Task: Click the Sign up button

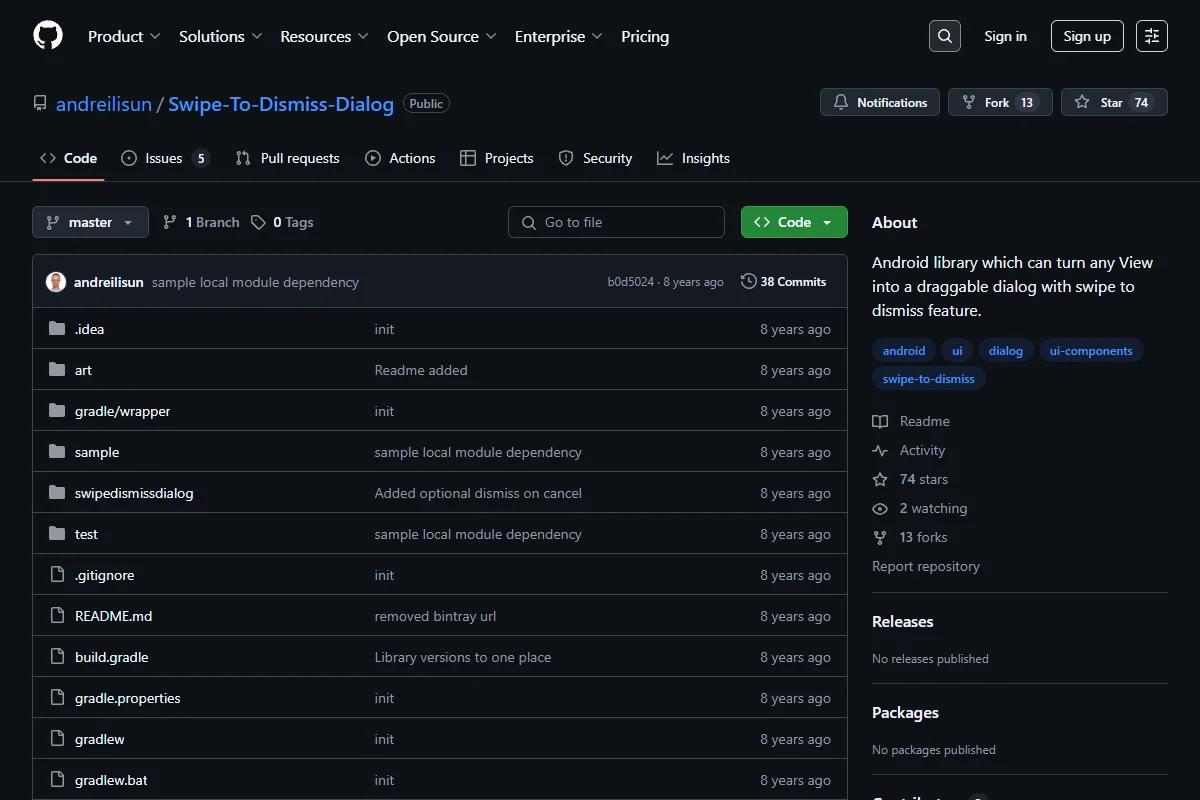Action: click(x=1087, y=36)
